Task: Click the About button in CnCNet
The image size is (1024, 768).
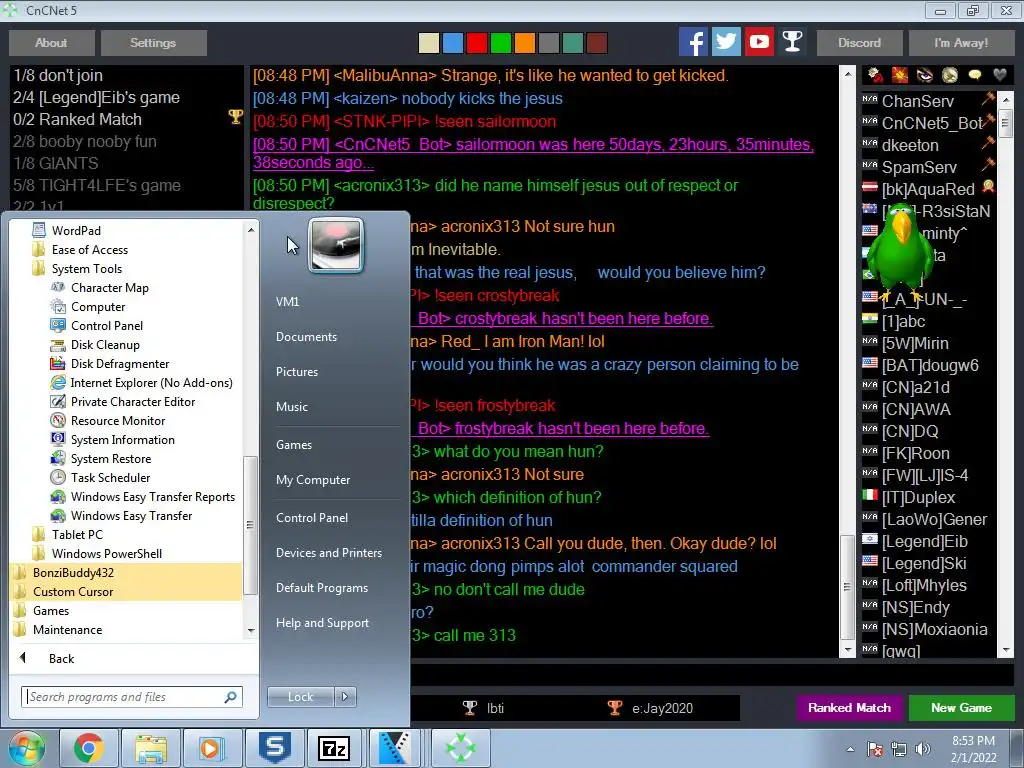Action: pos(51,43)
